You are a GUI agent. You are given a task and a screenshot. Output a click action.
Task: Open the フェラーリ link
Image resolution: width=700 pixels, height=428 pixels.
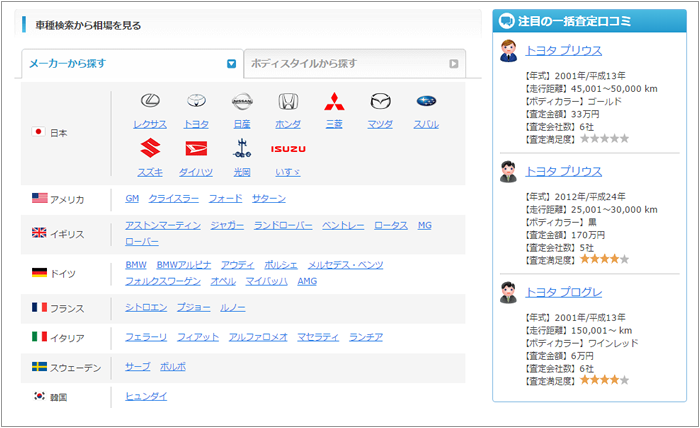(x=146, y=337)
